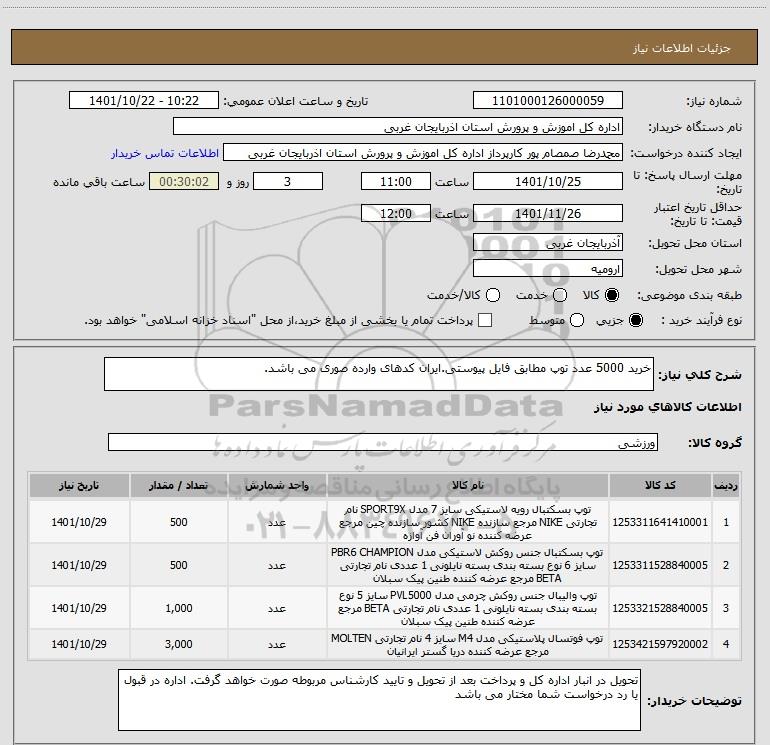Select the خدمت radio button

click(x=560, y=295)
